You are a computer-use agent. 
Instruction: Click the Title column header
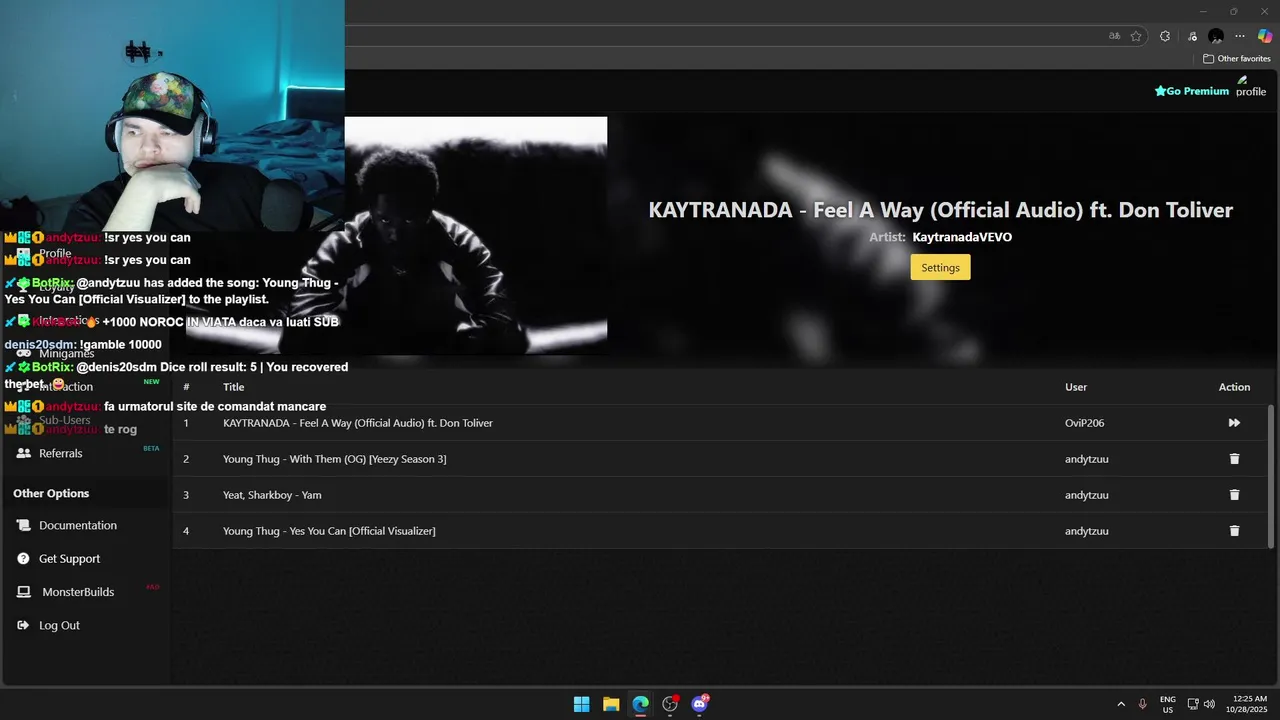pyautogui.click(x=233, y=387)
